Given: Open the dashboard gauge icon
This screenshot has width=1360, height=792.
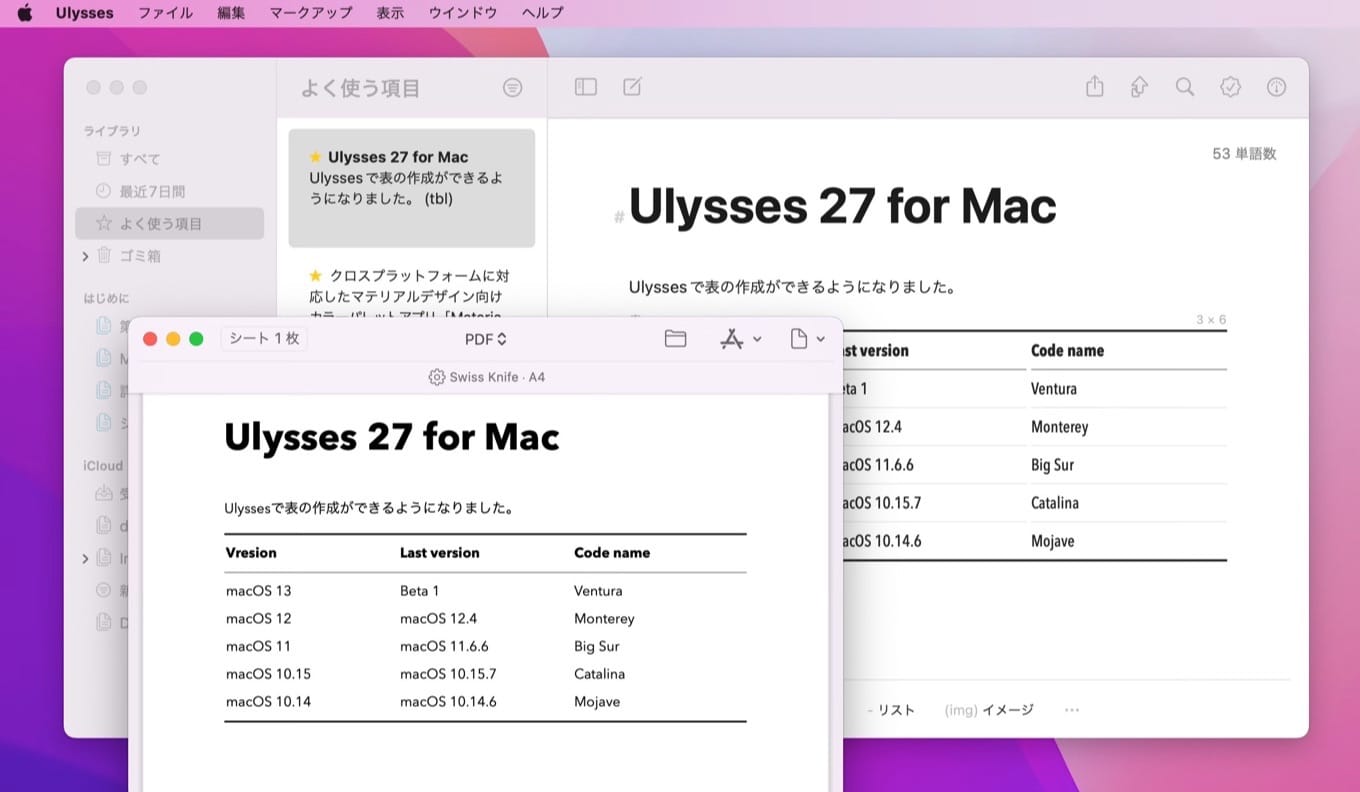Looking at the screenshot, I should point(1276,87).
